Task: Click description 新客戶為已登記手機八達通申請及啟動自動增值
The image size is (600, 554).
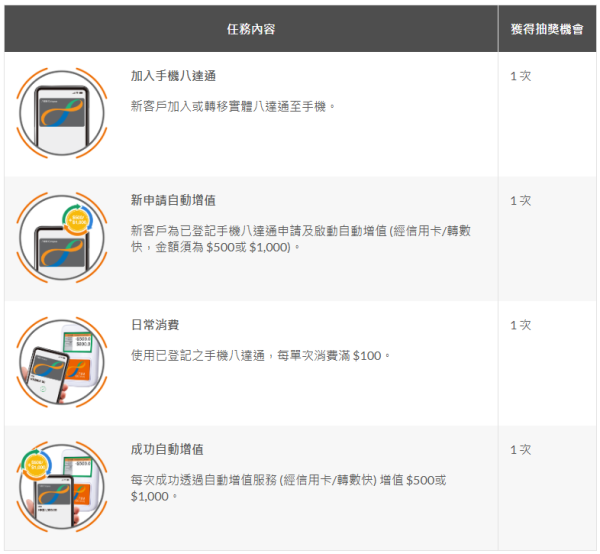Action: point(301,239)
